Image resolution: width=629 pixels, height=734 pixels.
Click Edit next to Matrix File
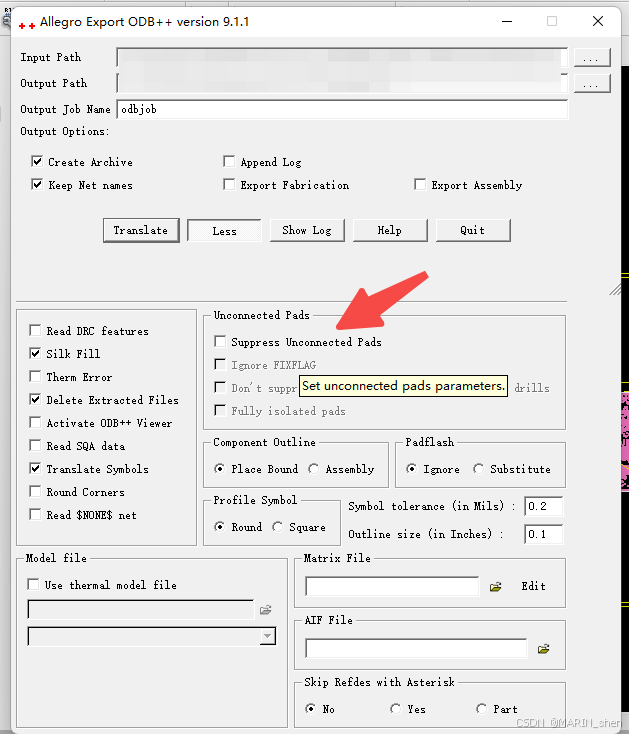534,586
